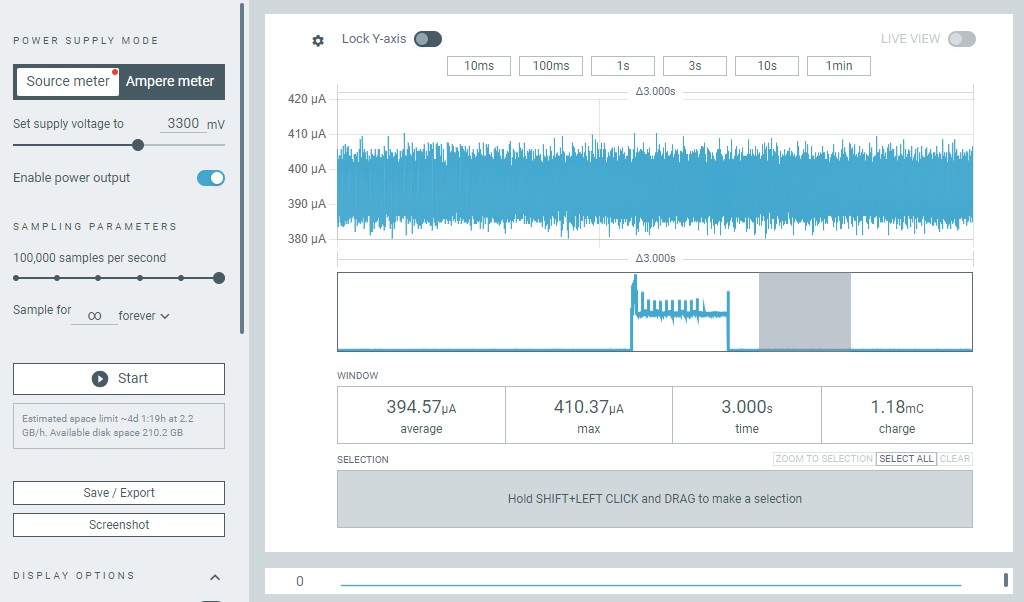Select the 1s time window

click(x=623, y=66)
